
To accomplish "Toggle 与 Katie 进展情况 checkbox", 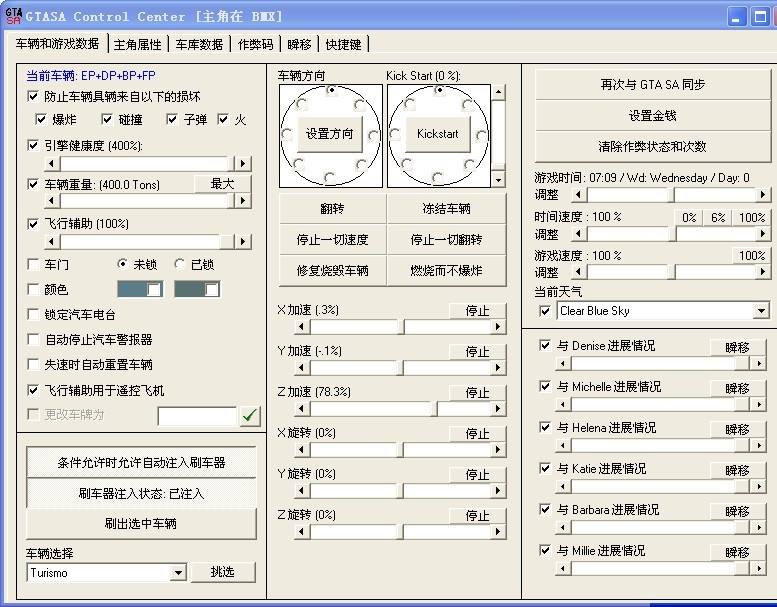I will coord(545,468).
